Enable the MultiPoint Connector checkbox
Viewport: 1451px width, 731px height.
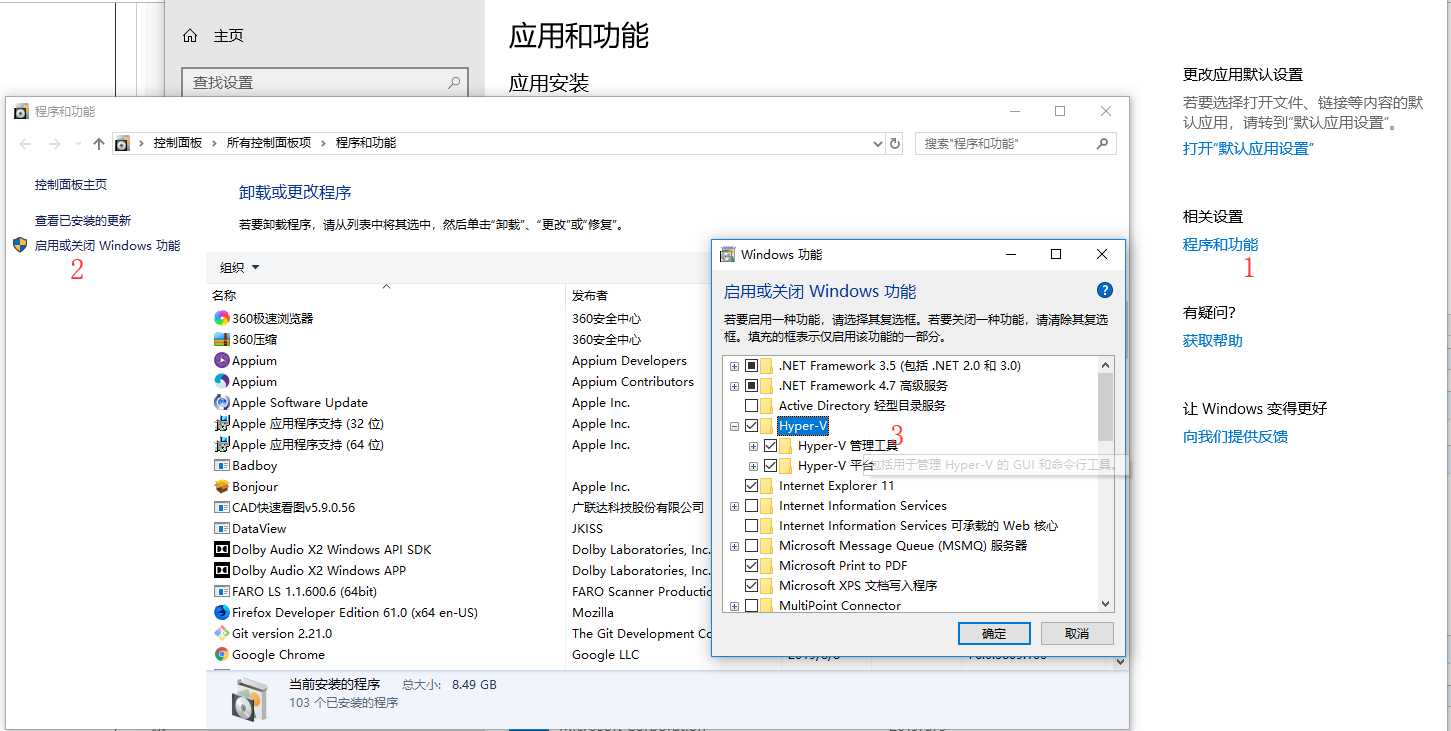tap(751, 605)
